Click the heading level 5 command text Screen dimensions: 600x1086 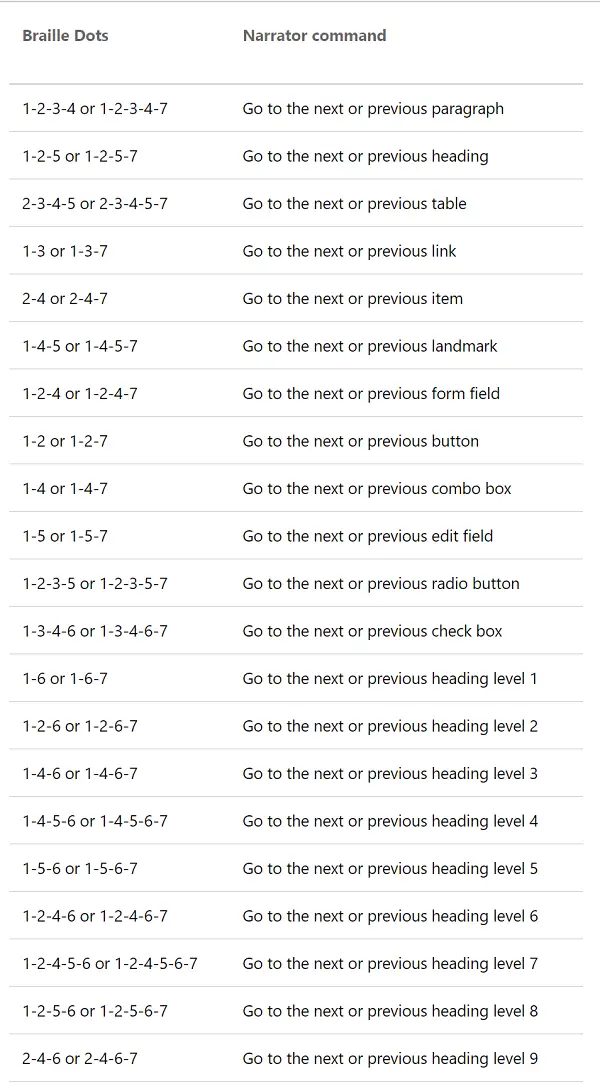click(x=390, y=869)
